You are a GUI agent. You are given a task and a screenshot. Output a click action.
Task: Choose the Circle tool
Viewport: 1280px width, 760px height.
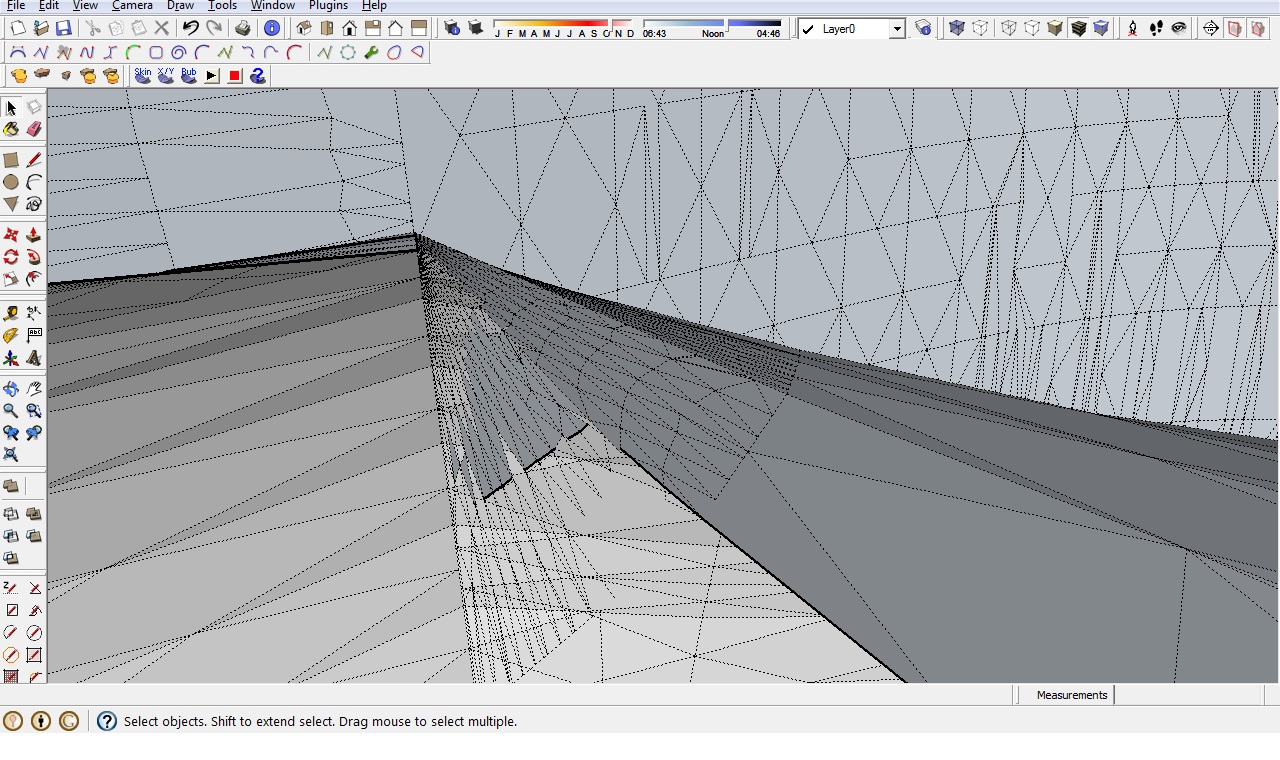pos(11,182)
